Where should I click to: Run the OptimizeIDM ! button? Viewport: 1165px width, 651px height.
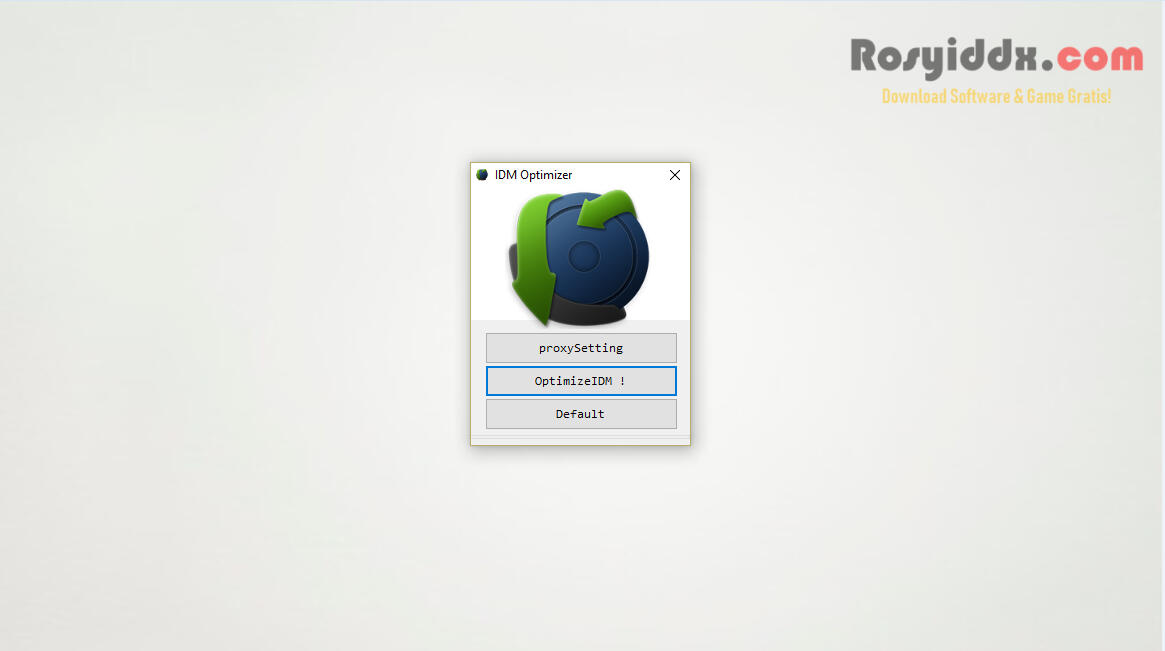[x=581, y=380]
